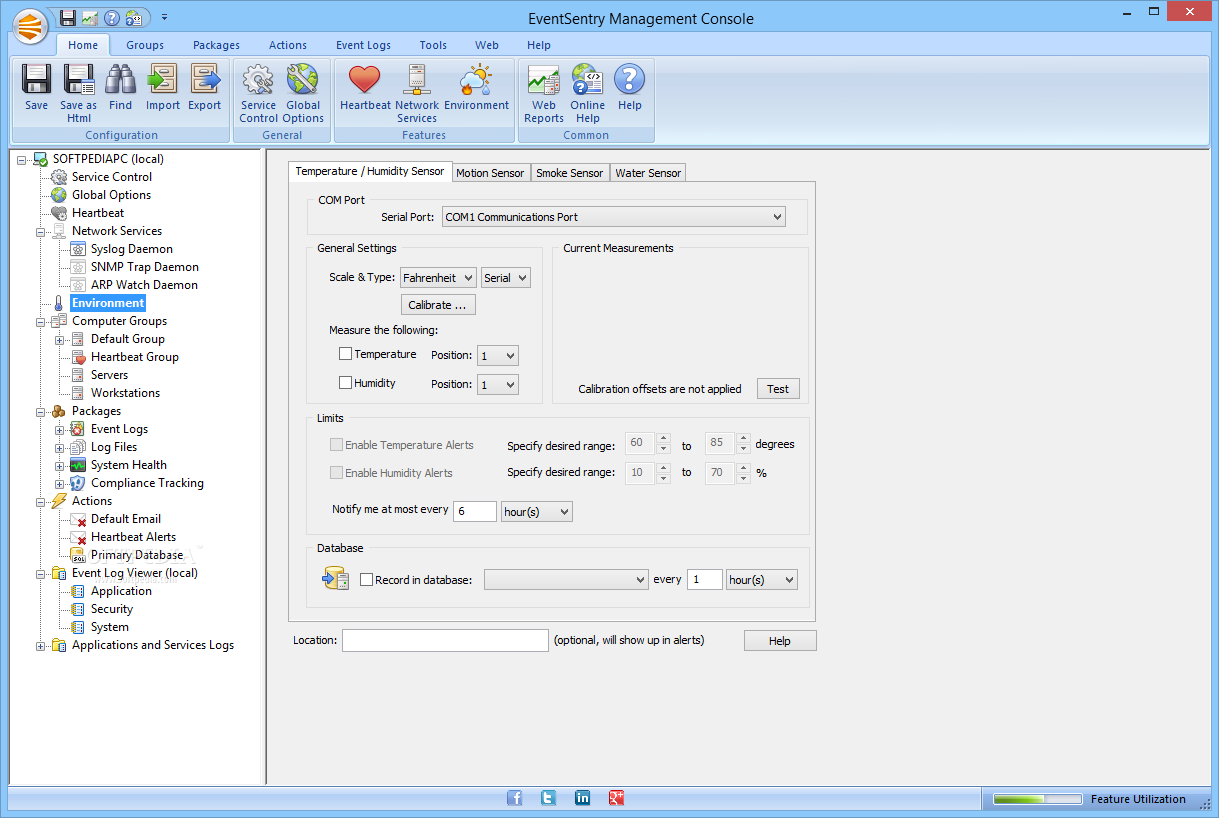Open quick access toolbar customize arrow
This screenshot has height=818, width=1219.
(164, 17)
